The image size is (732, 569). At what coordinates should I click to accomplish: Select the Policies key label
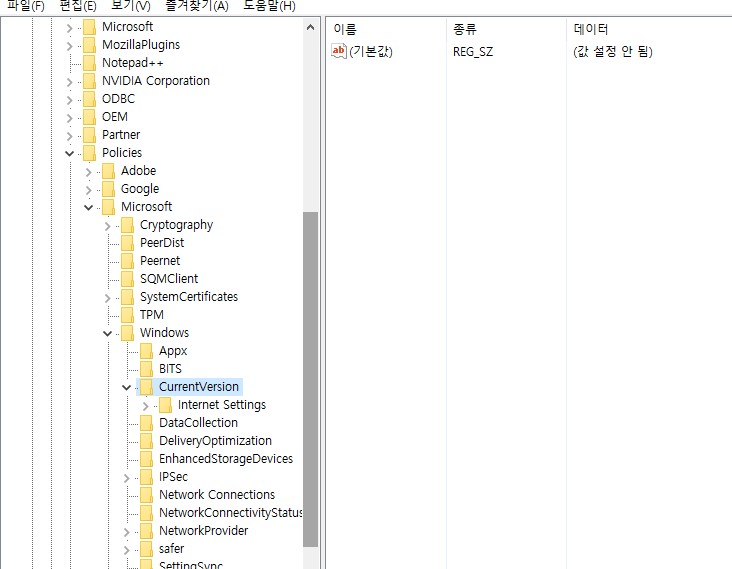click(x=122, y=153)
